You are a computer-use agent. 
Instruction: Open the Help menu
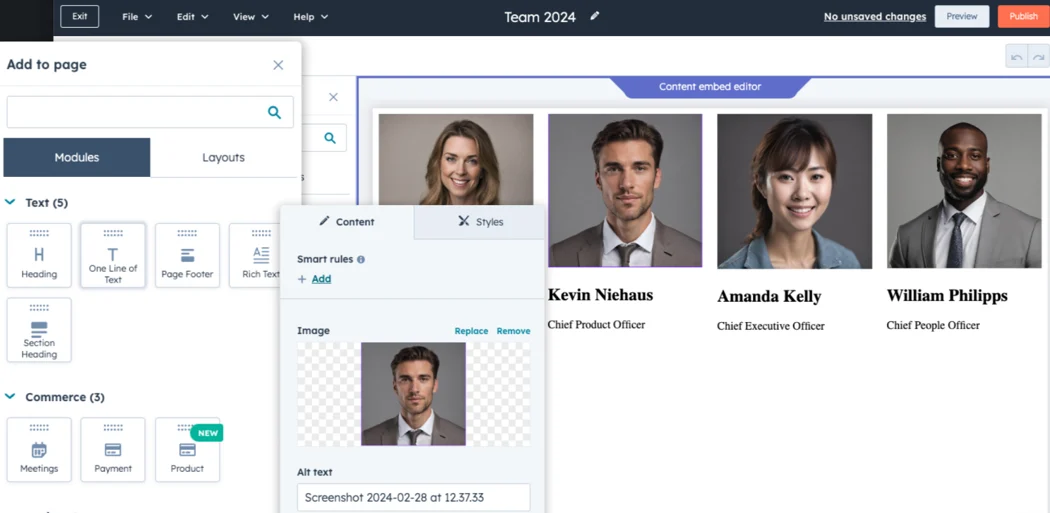click(311, 17)
